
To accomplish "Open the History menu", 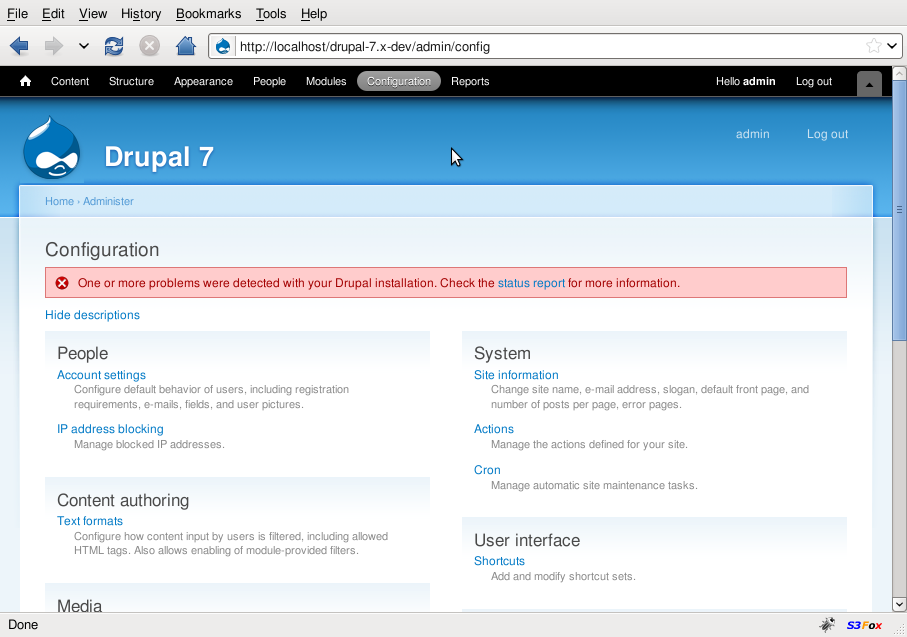I will tap(141, 13).
